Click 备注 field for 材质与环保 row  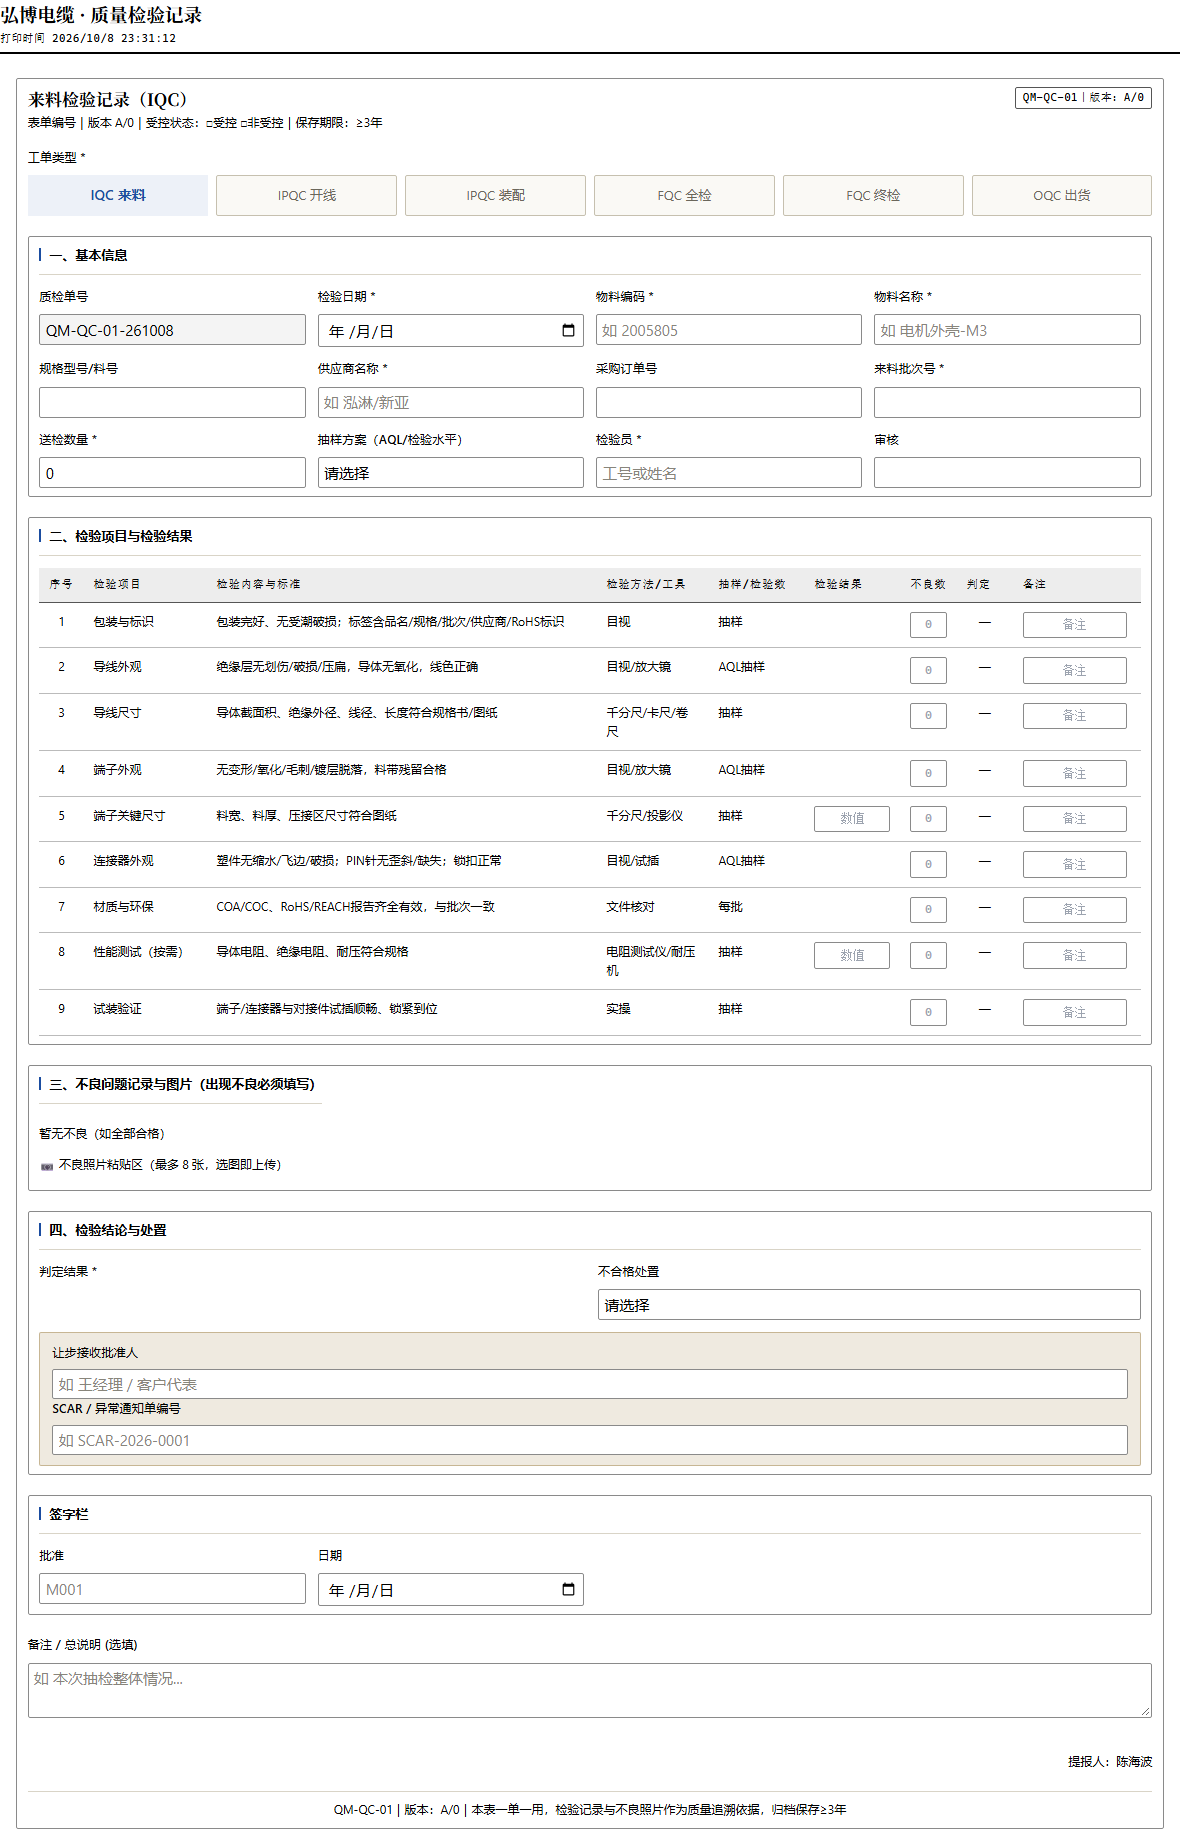pyautogui.click(x=1074, y=910)
